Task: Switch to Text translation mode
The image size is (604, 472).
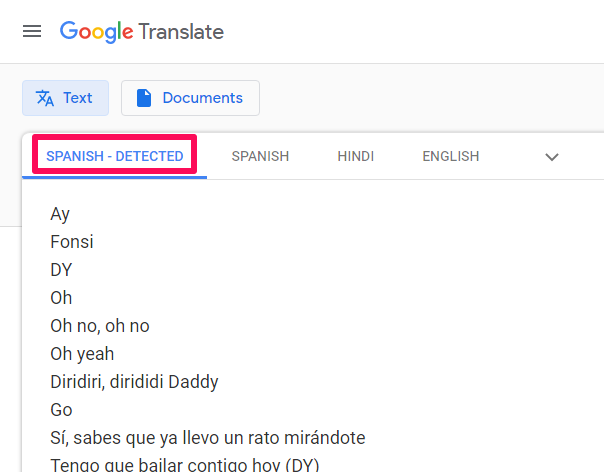Action: point(65,98)
